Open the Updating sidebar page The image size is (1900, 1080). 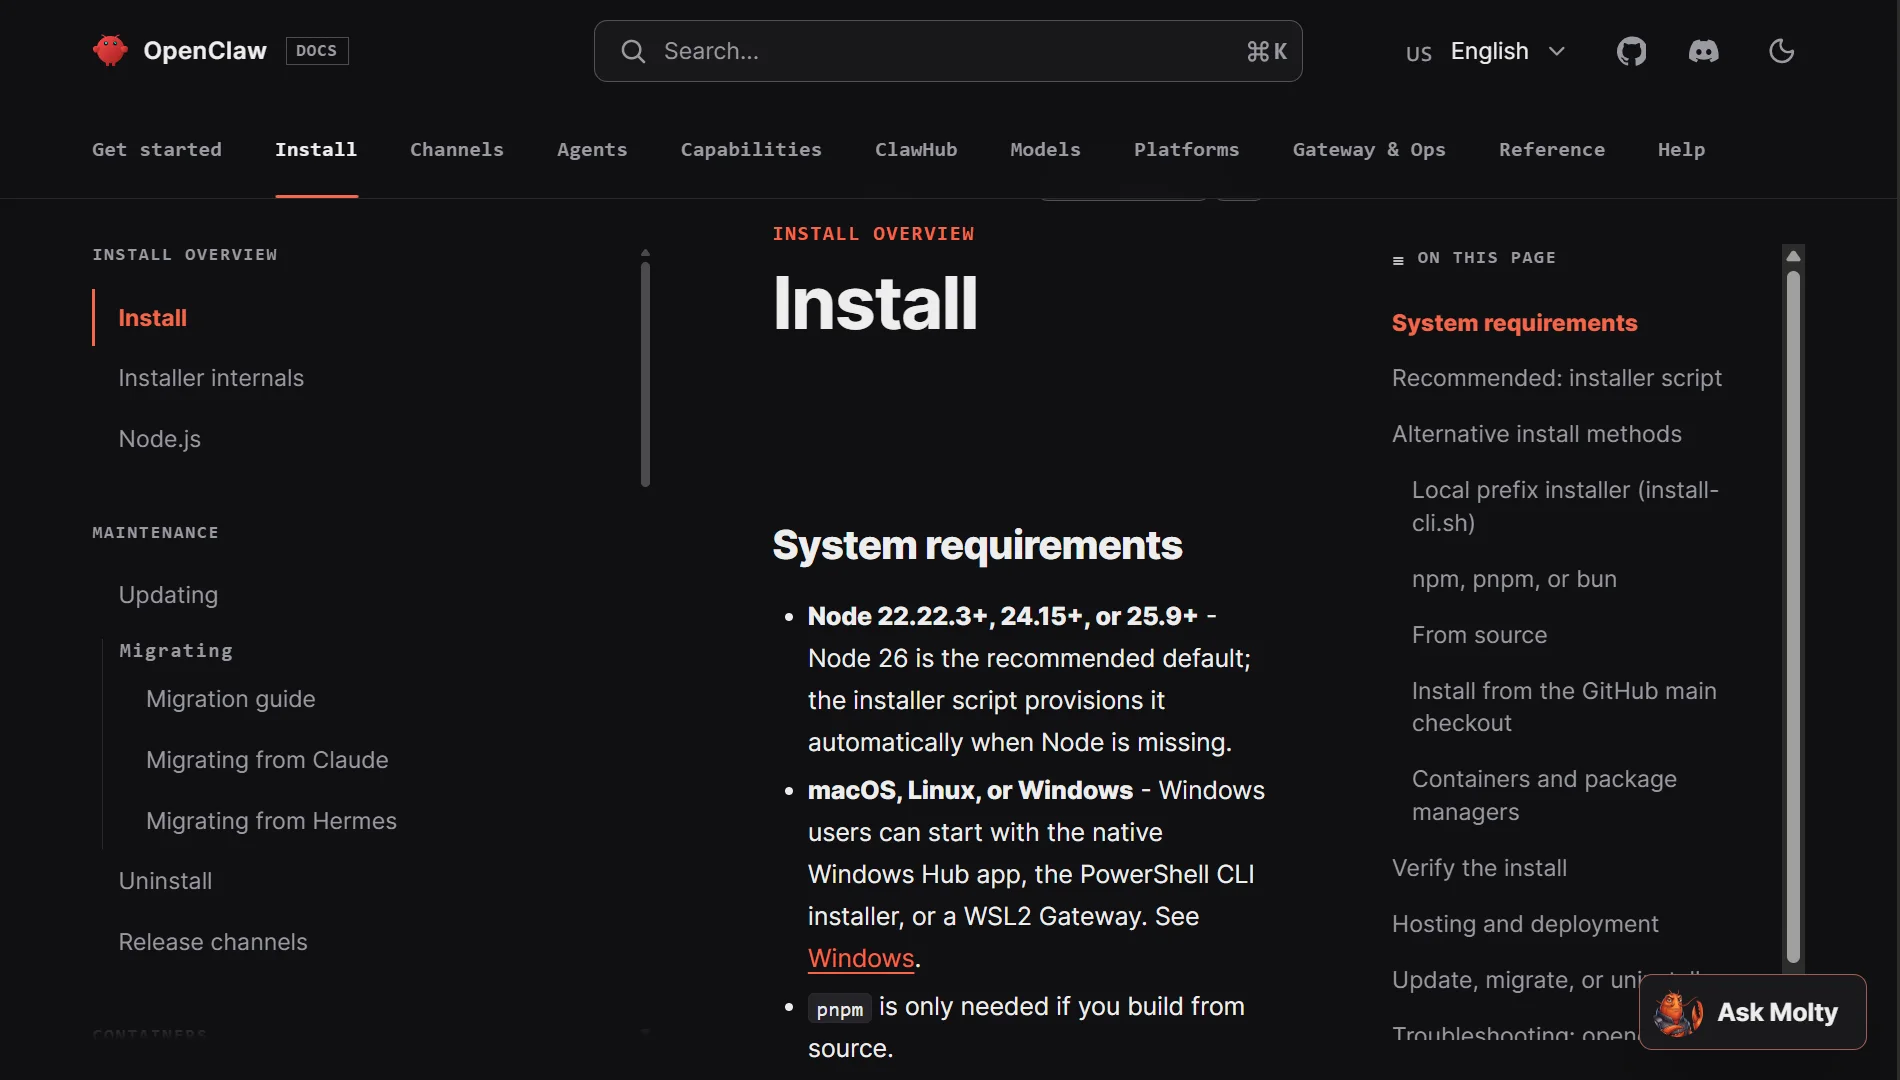click(x=168, y=595)
